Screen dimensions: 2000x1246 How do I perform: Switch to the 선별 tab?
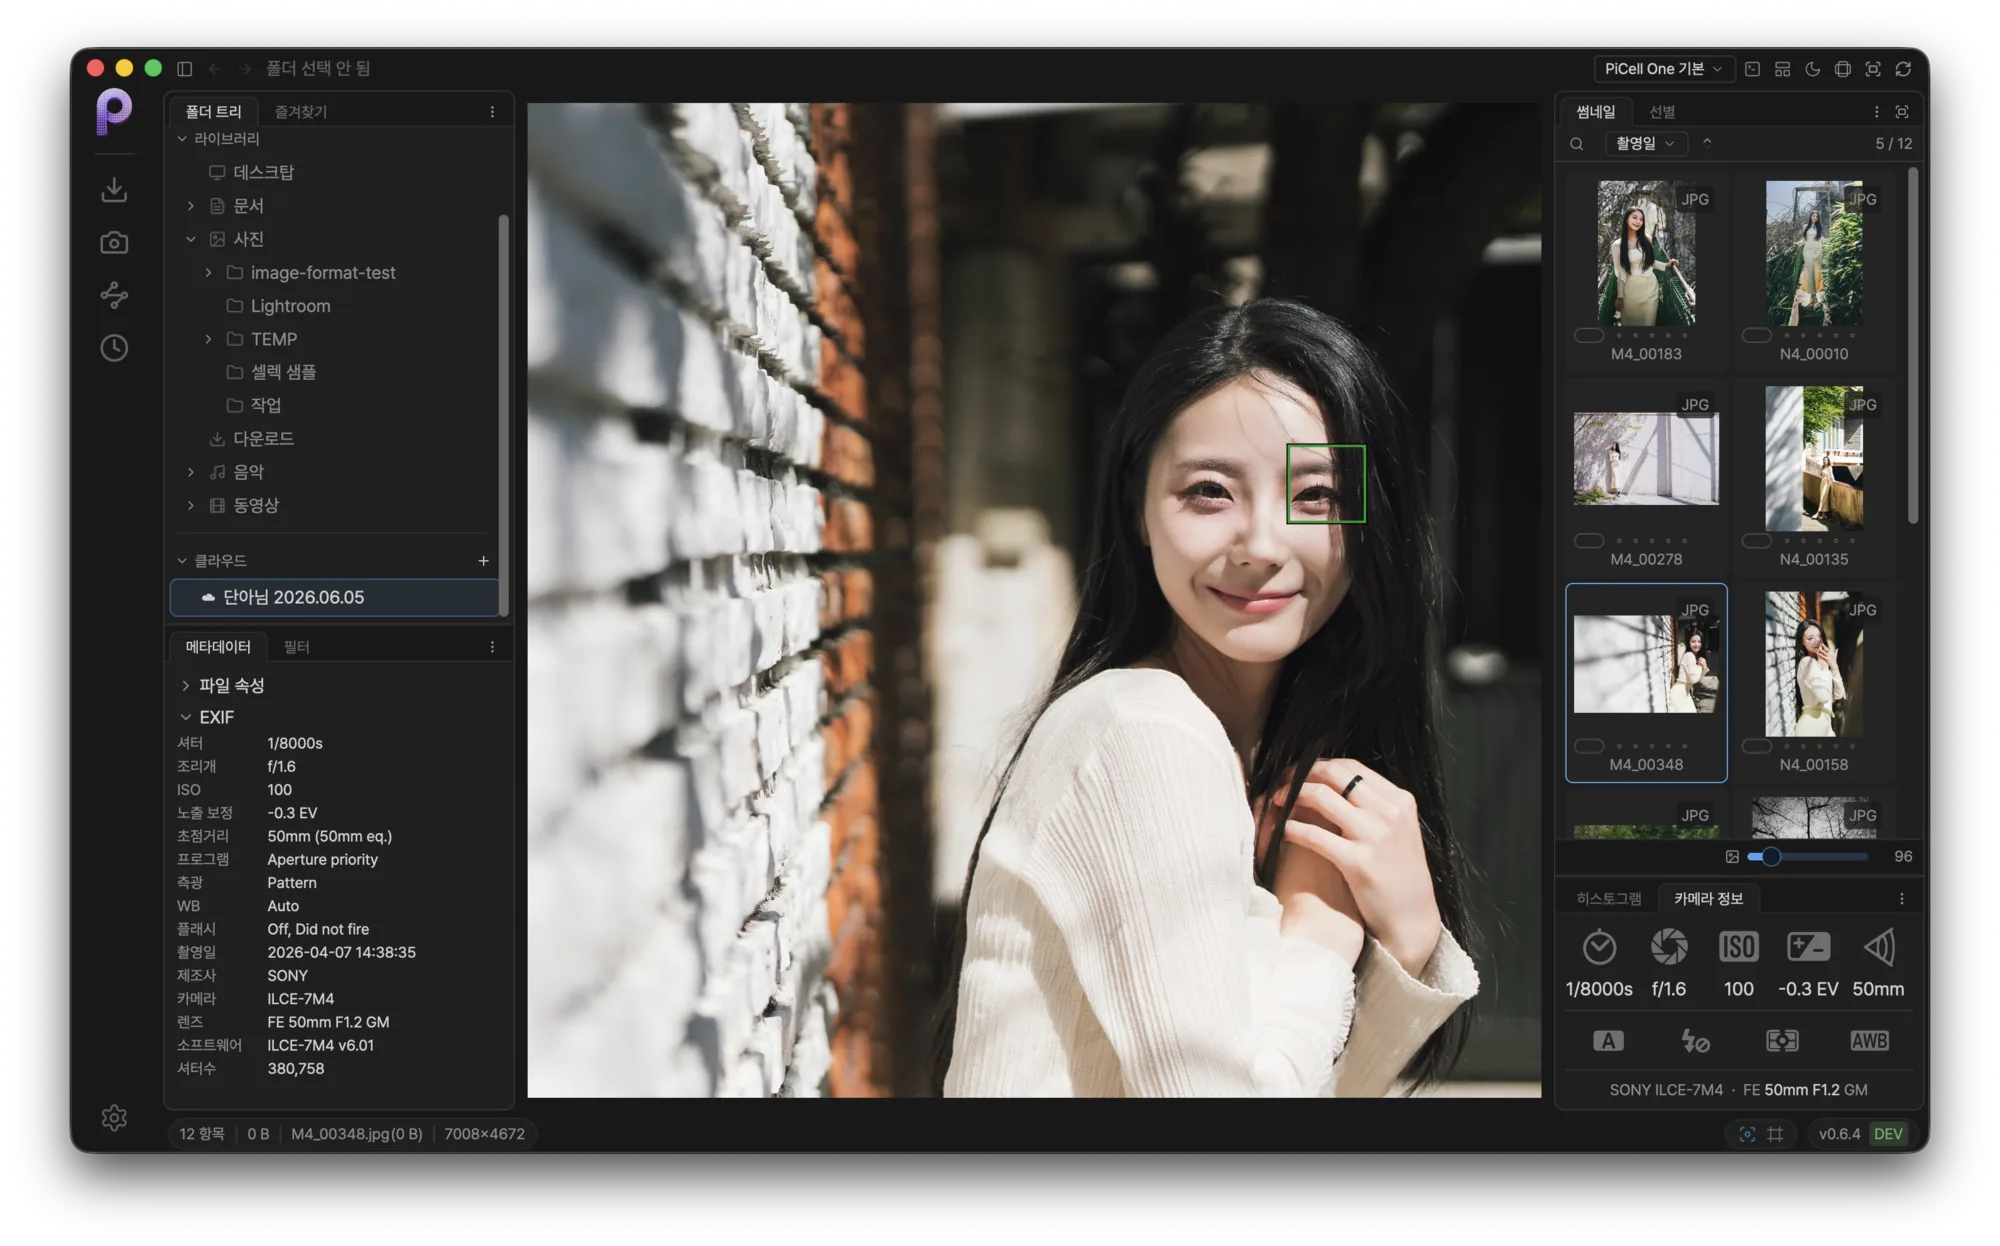[1662, 112]
